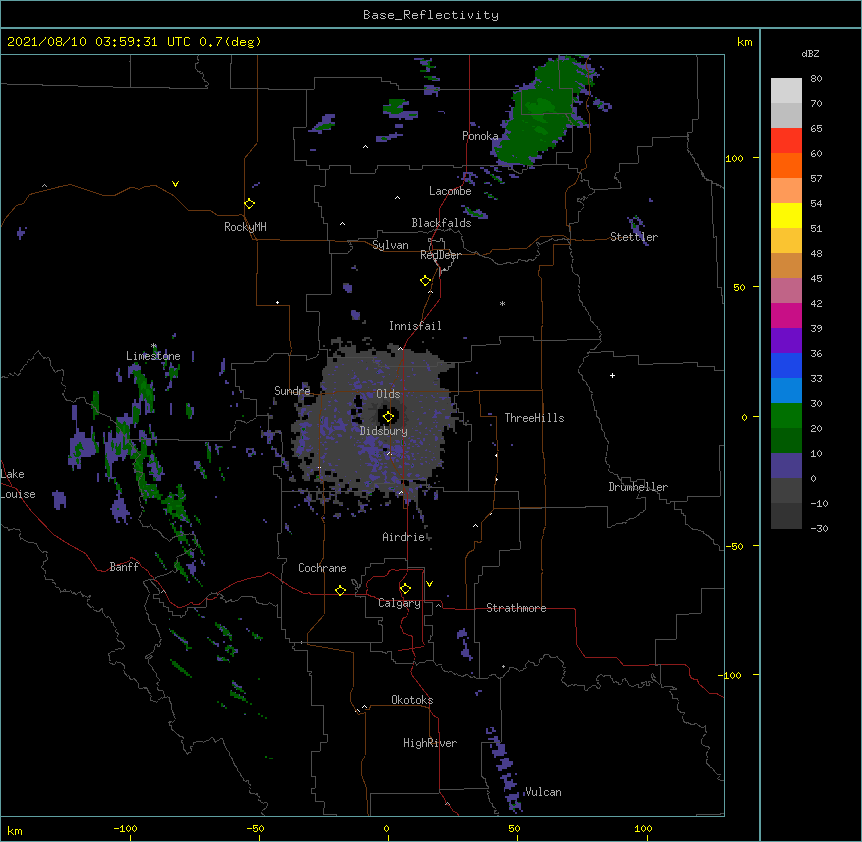Click the Base_Reflectivity title

[x=431, y=15]
